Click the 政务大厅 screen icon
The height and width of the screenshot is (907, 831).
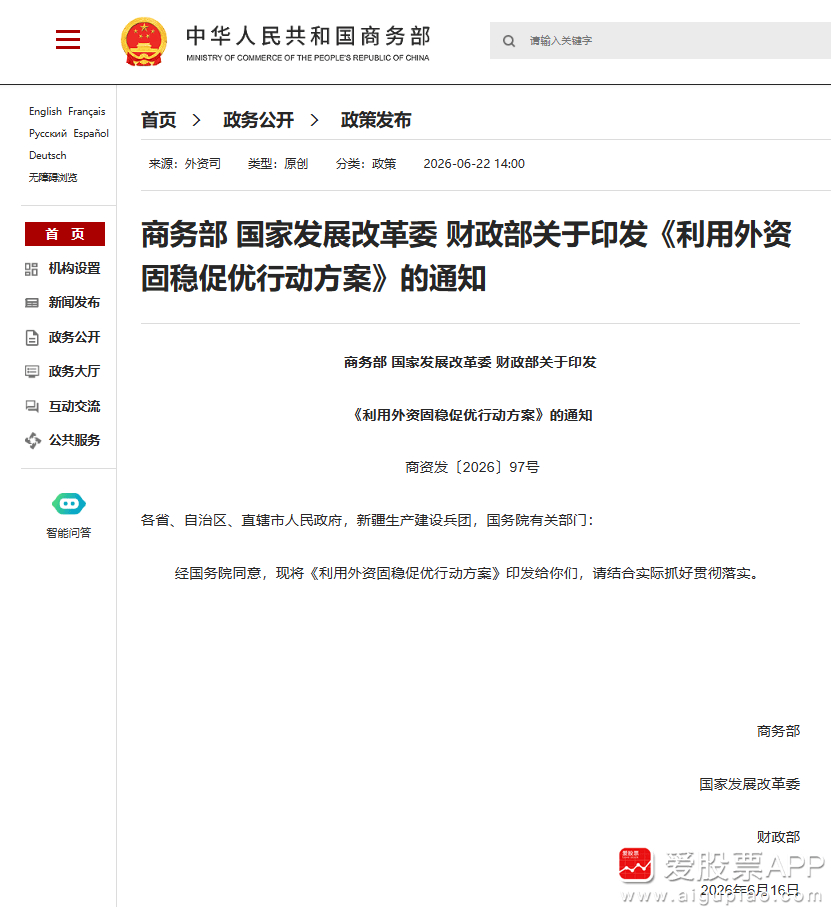pyautogui.click(x=32, y=371)
